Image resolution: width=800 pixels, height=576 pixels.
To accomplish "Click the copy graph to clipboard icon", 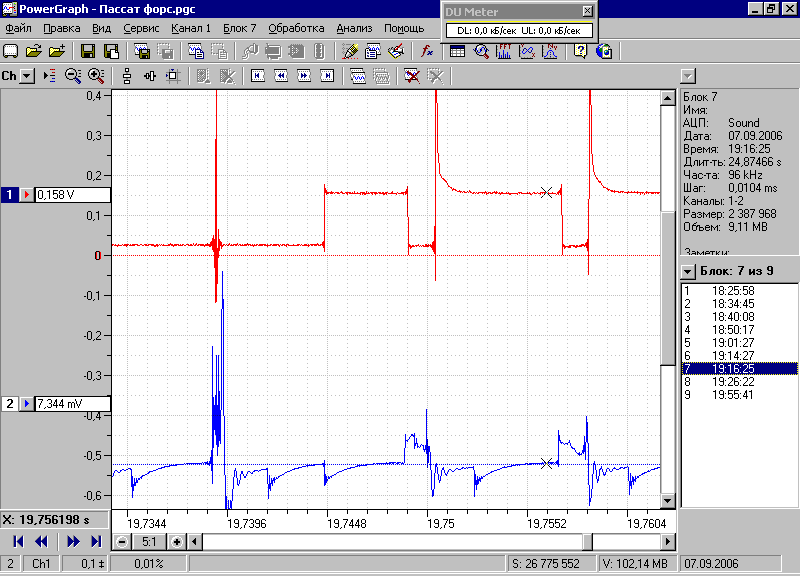I will point(195,51).
